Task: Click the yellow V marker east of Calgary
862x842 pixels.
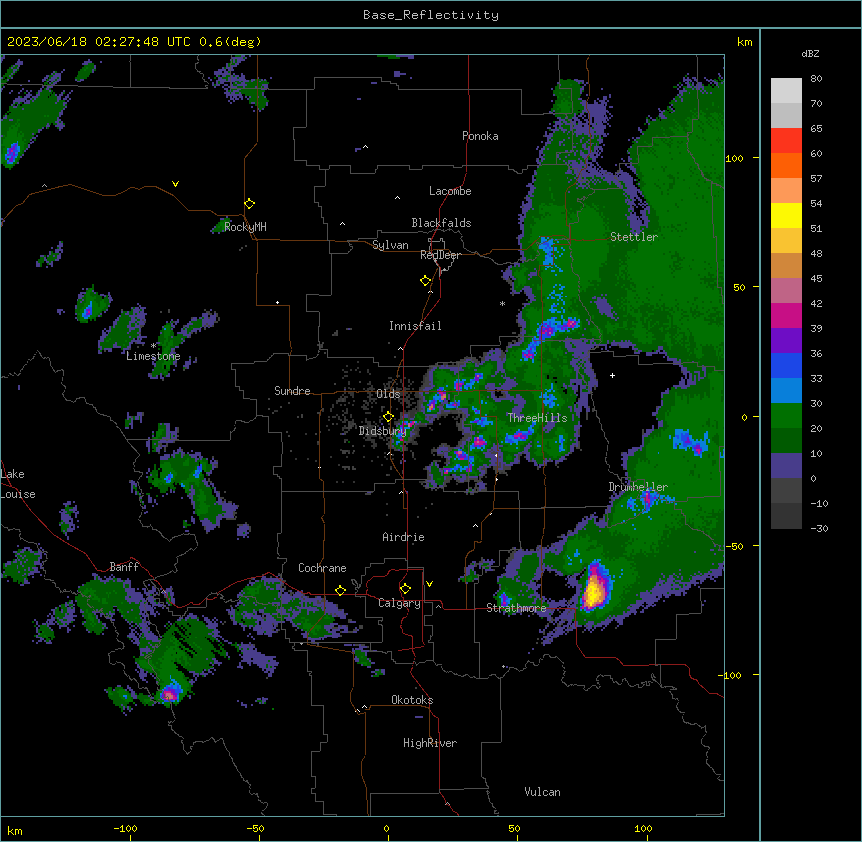Action: click(429, 584)
